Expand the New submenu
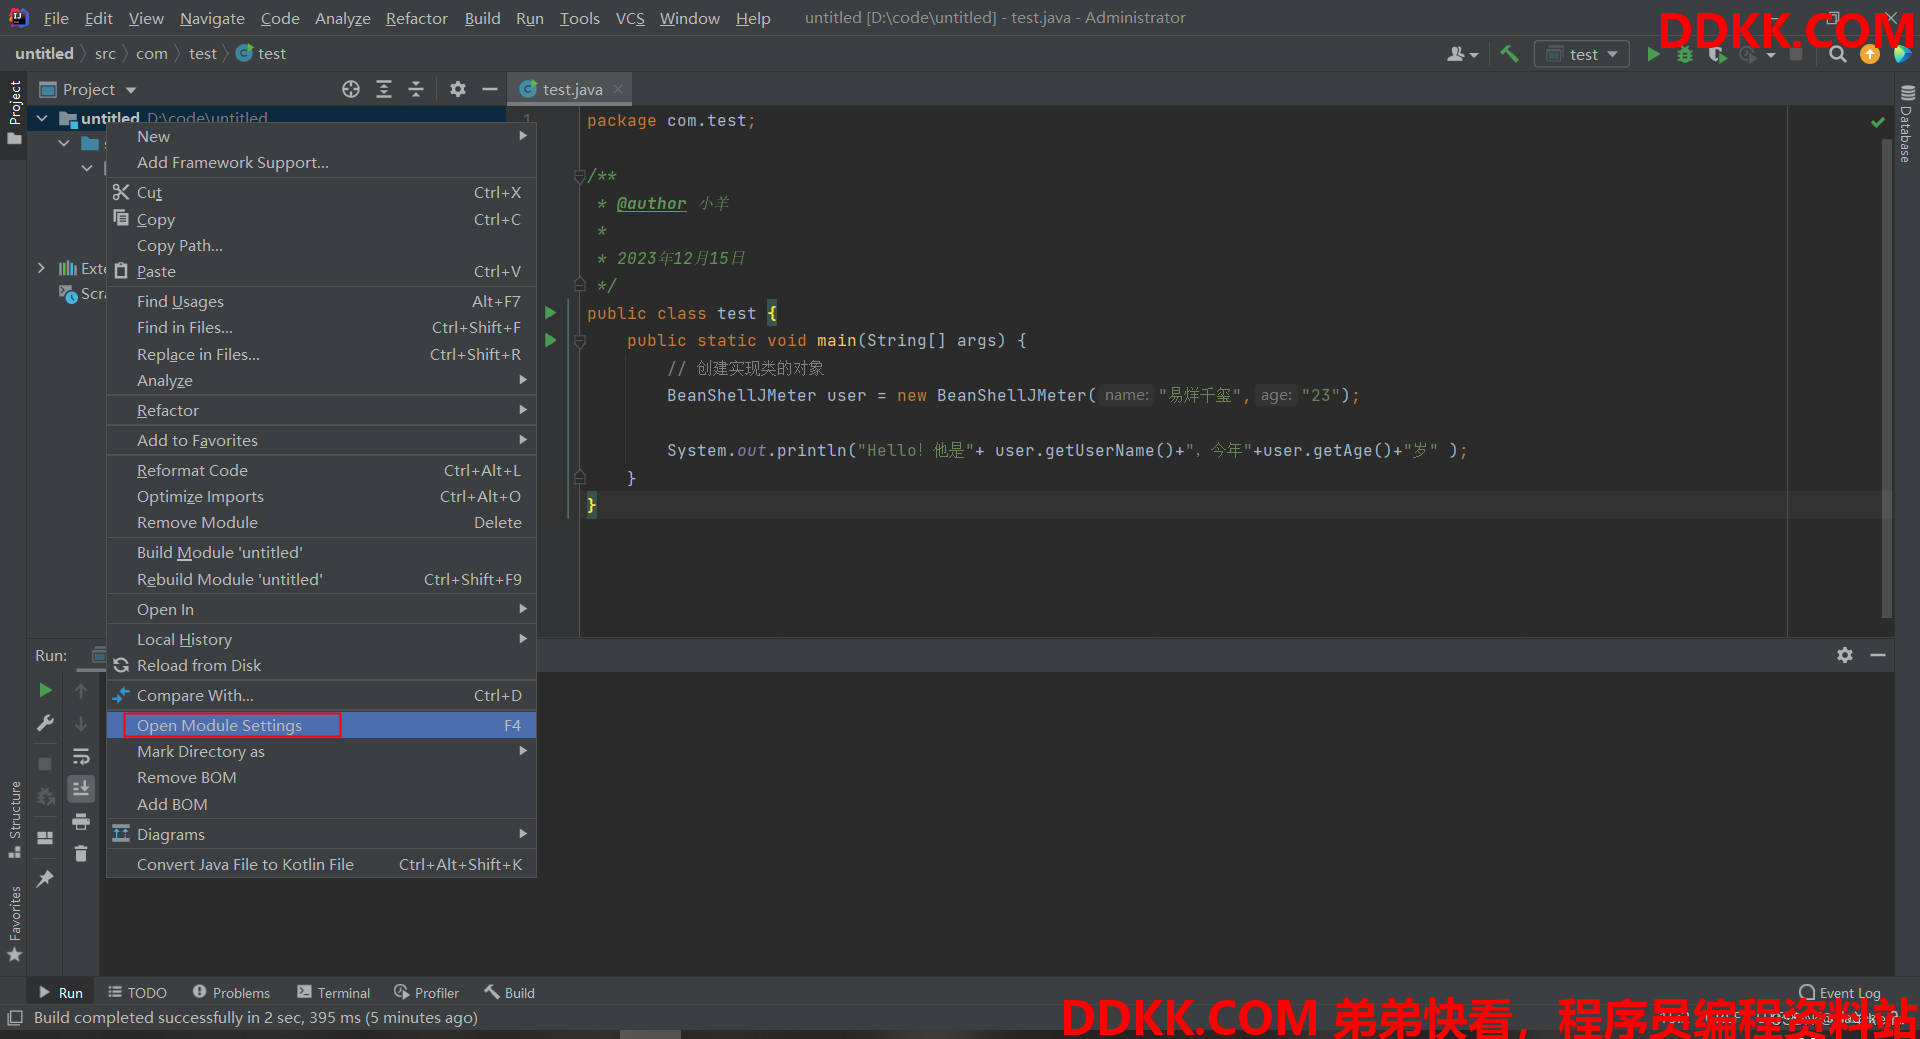The image size is (1920, 1039). click(321, 136)
